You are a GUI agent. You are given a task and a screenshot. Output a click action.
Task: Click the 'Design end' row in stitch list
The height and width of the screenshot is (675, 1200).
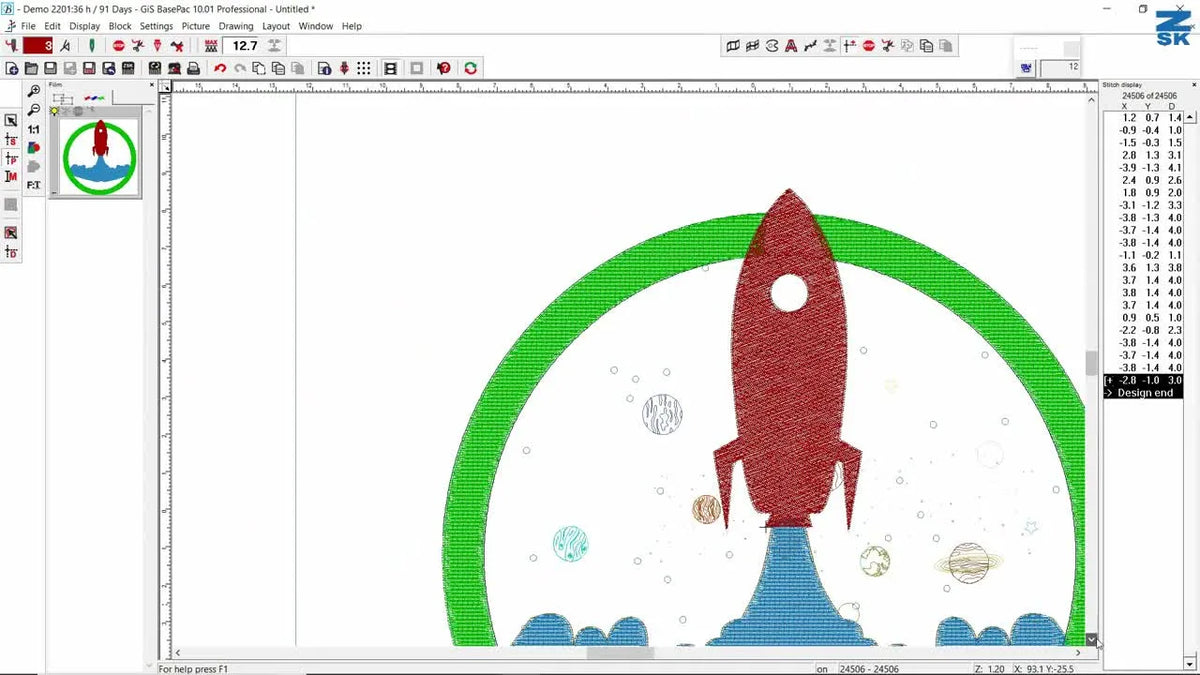pyautogui.click(x=1143, y=393)
